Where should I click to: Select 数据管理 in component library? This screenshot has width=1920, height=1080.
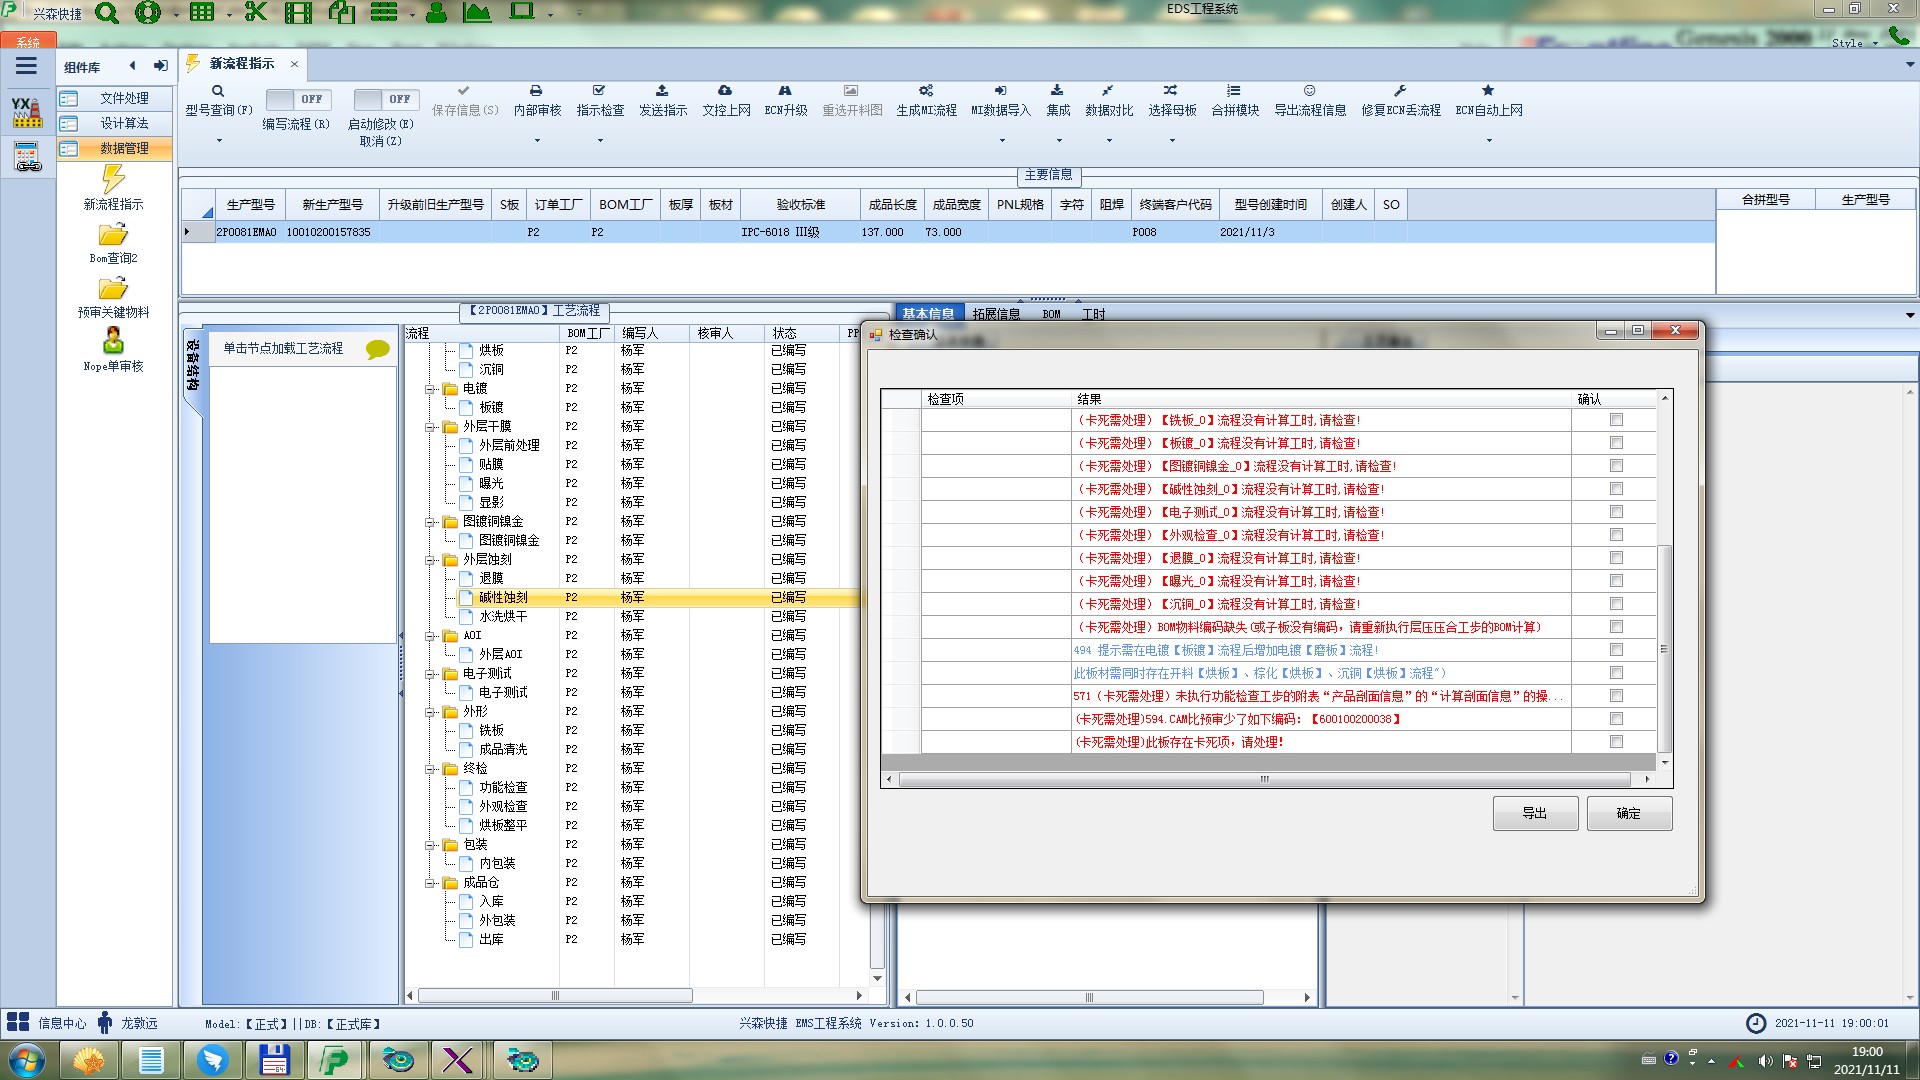pos(124,148)
